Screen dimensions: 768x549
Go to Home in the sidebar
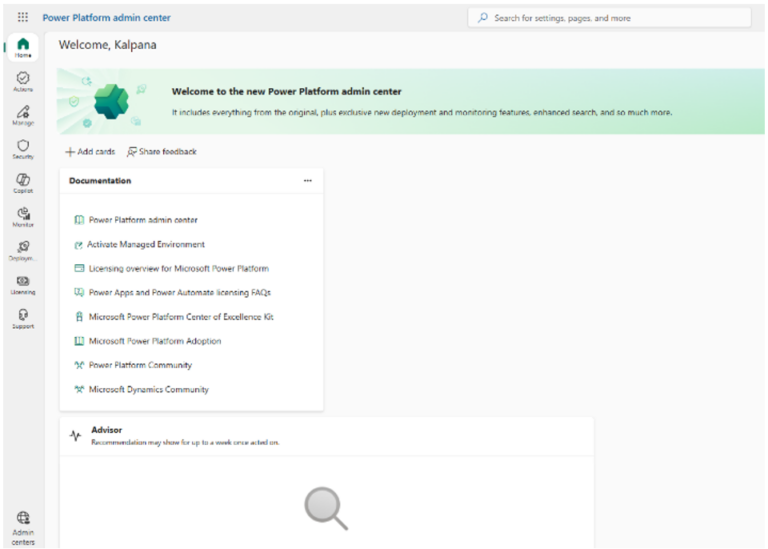[x=23, y=48]
